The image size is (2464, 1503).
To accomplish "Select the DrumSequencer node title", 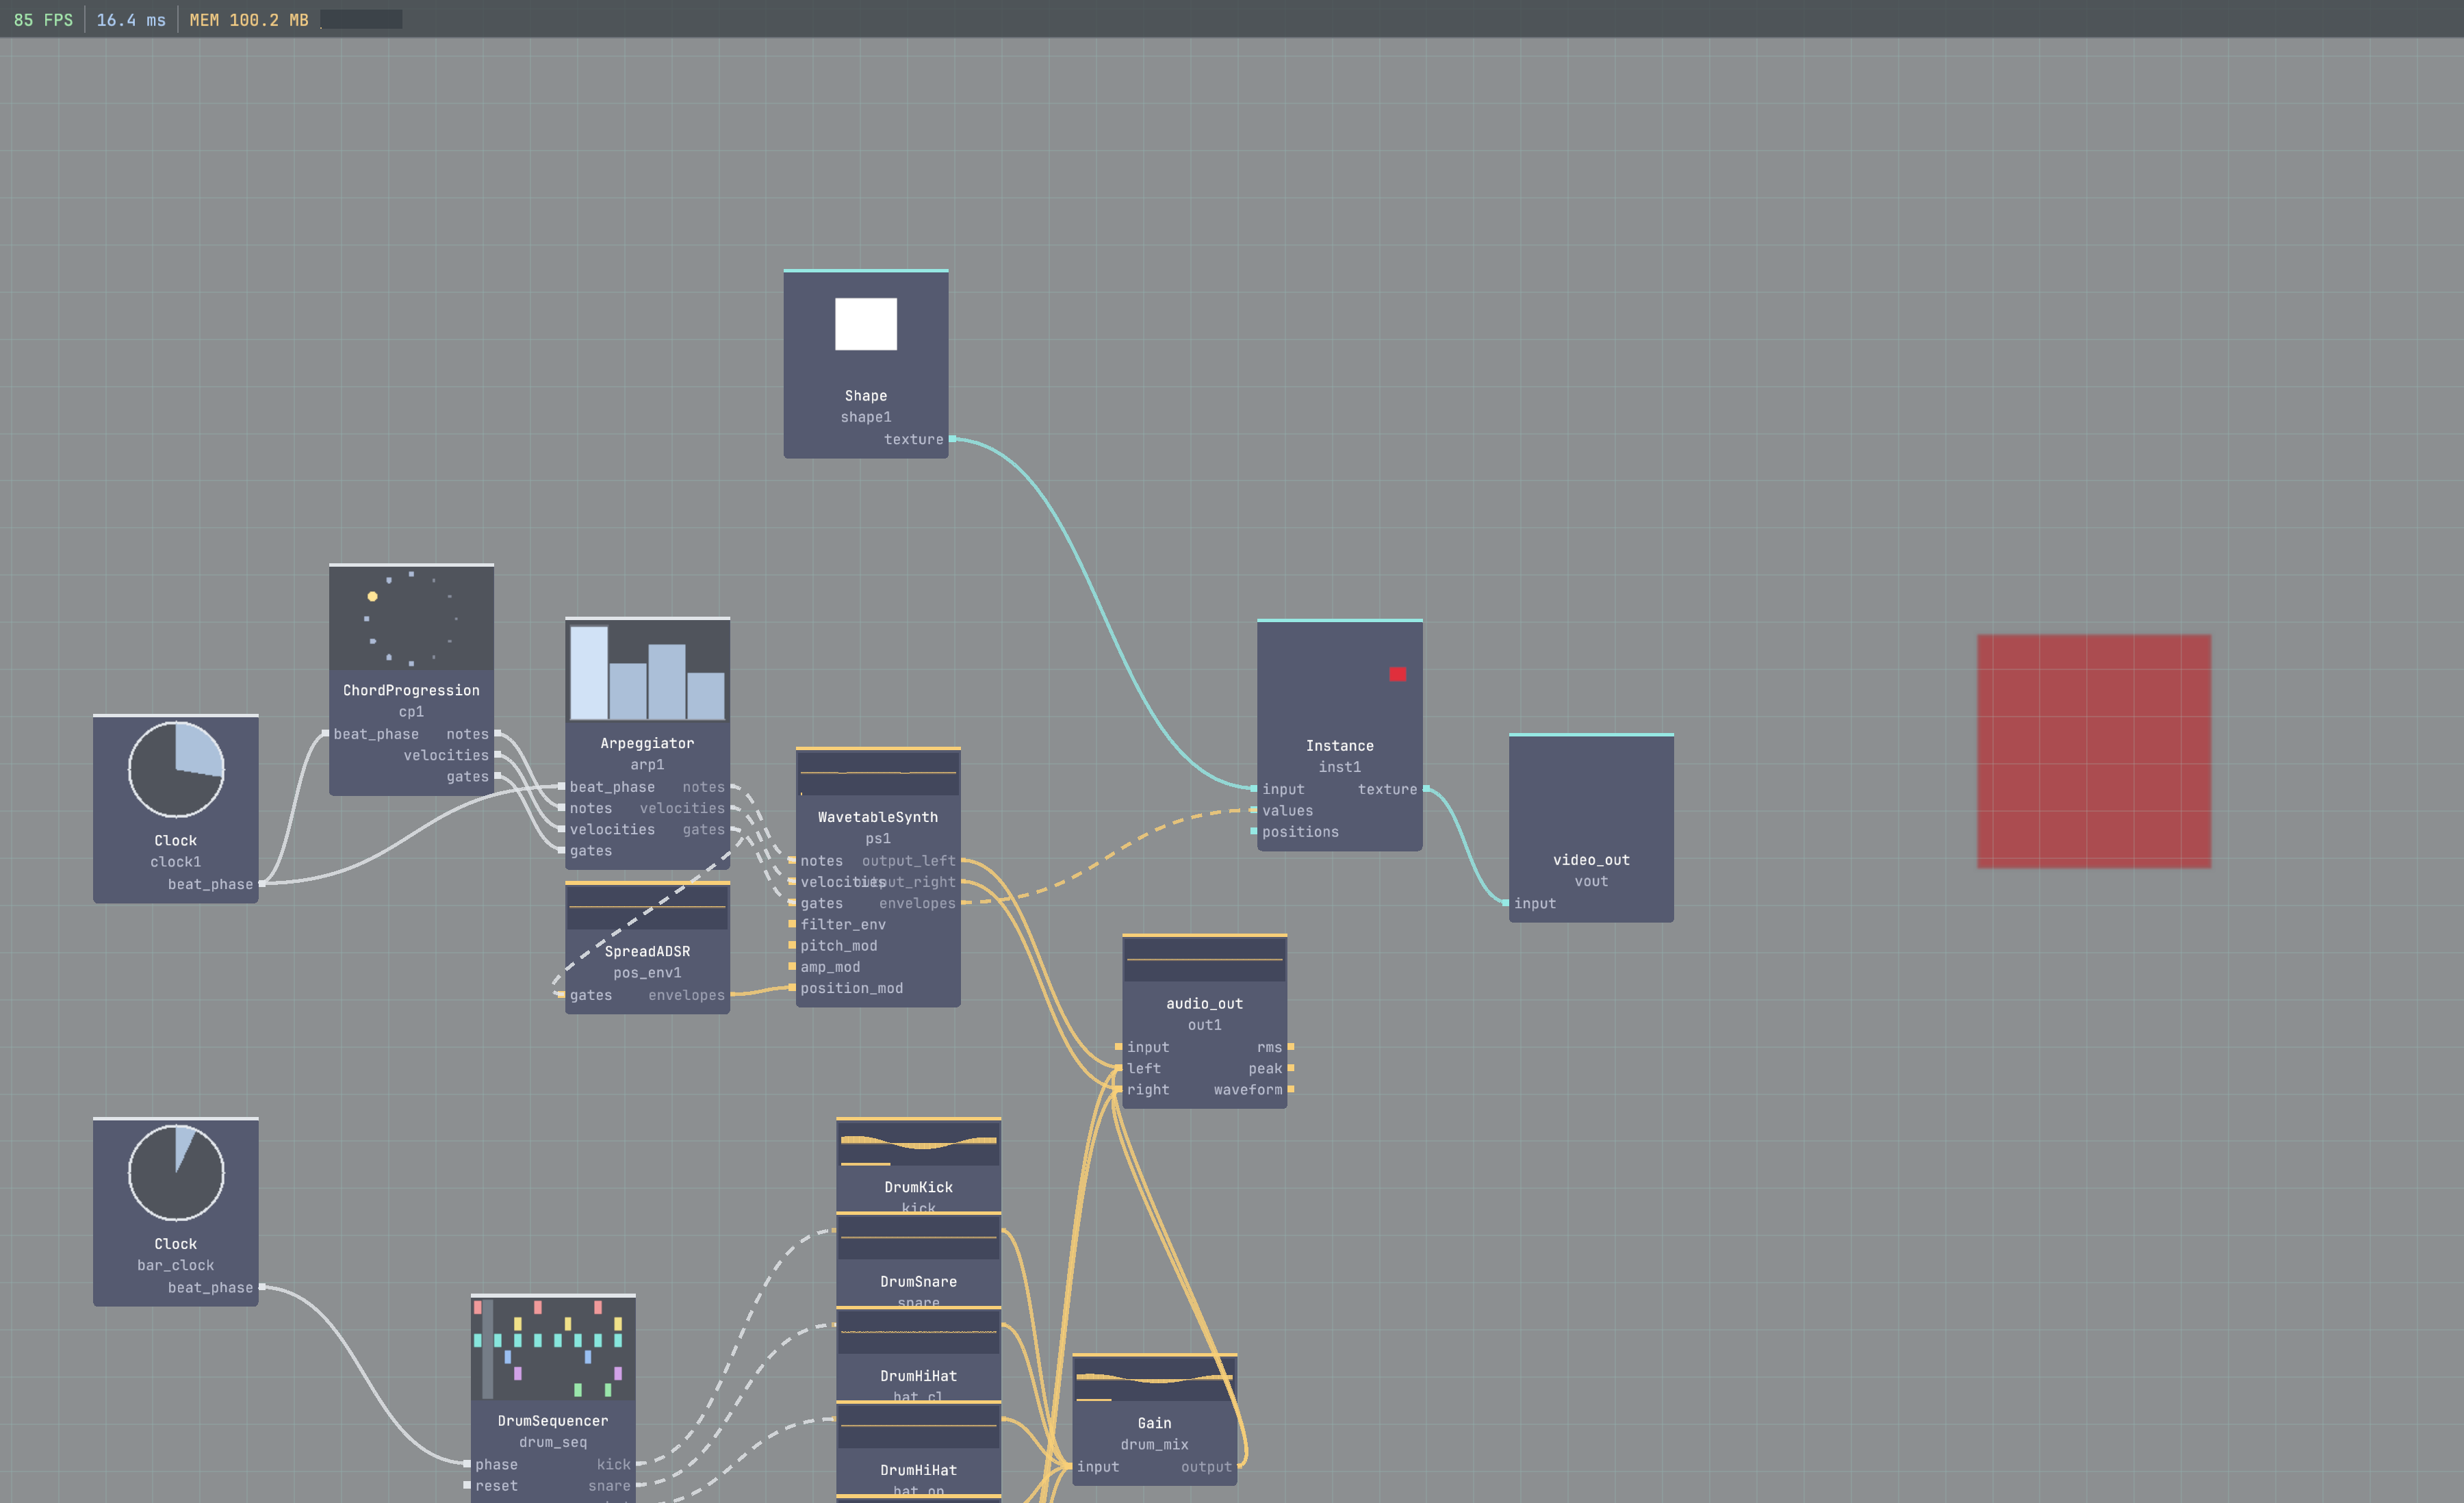I will point(553,1421).
